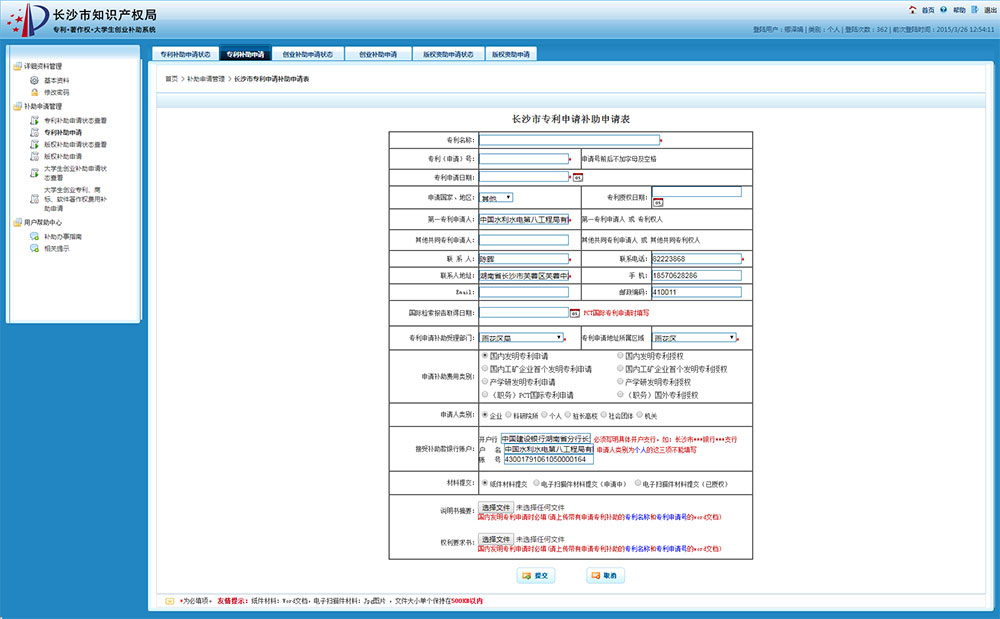
Task: Choose 个人 as the applicant type
Action: pyautogui.click(x=545, y=414)
